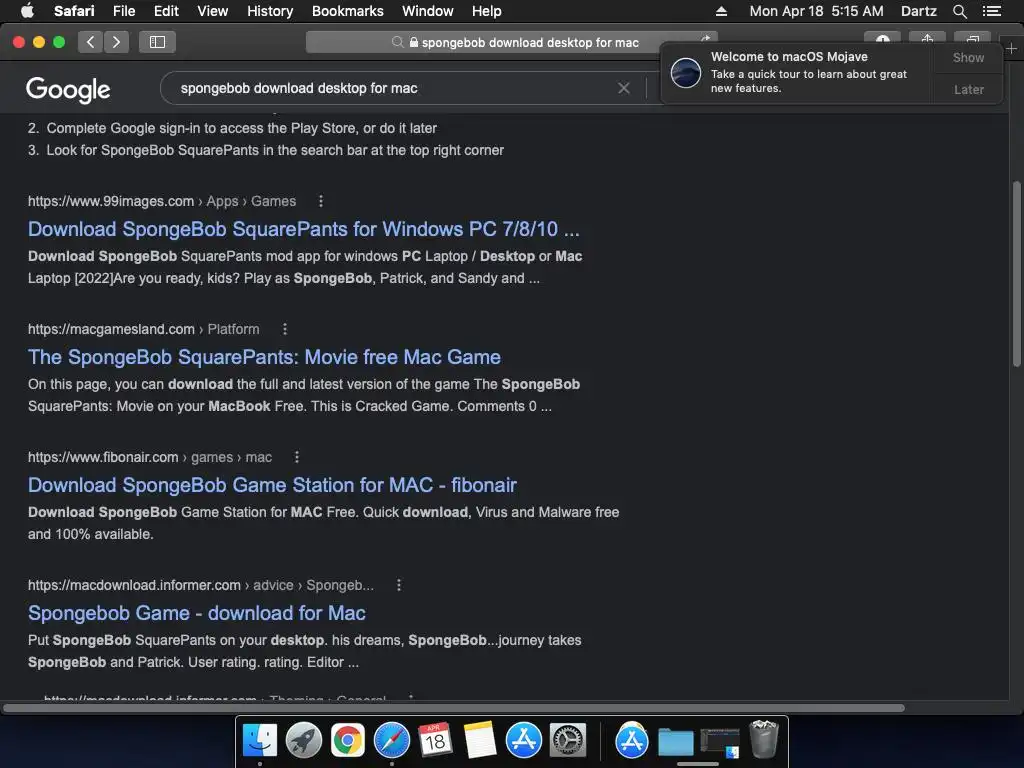This screenshot has width=1024, height=768.
Task: Open Download SpongeBob SquarePants for Windows PC link
Action: [x=304, y=229]
